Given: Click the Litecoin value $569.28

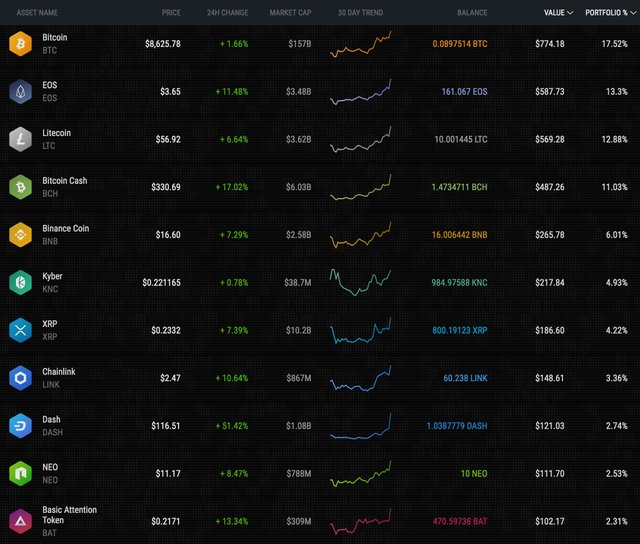Looking at the screenshot, I should tap(550, 139).
